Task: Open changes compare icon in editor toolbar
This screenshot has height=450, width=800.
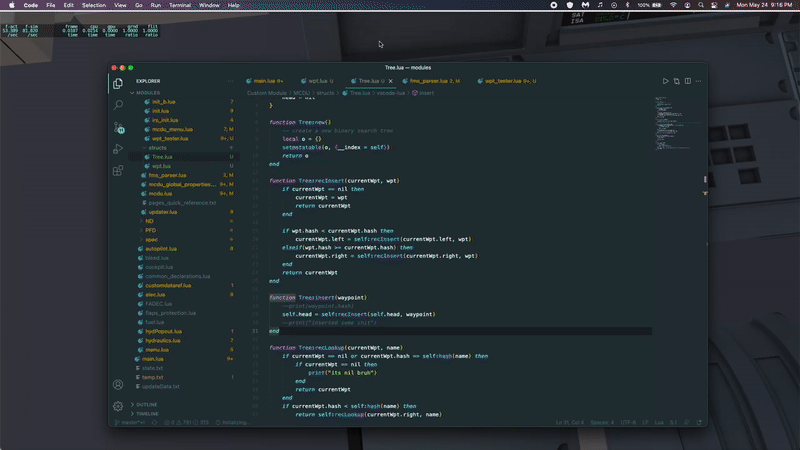Action: point(677,81)
